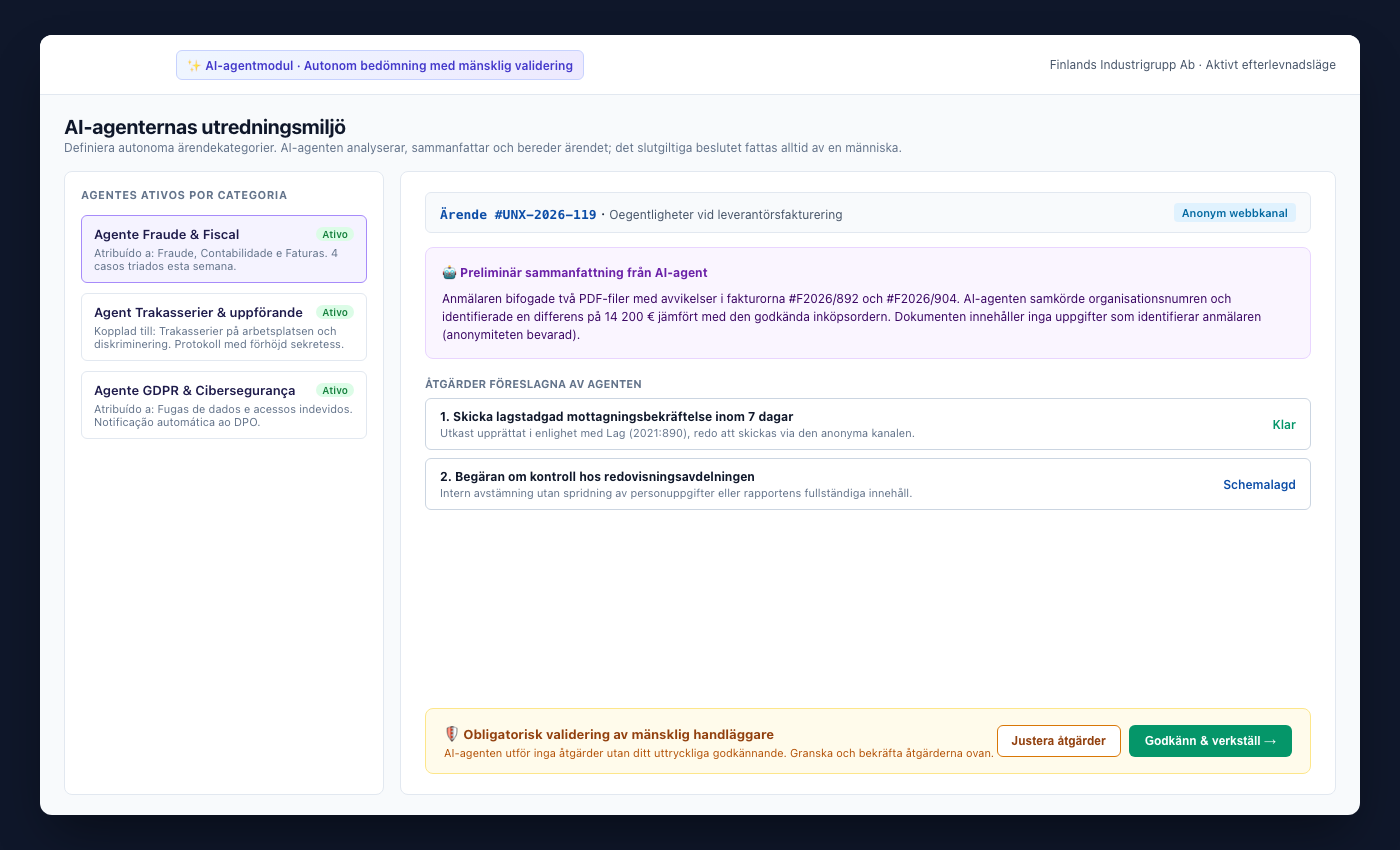Click the Oegentligheter vid leverantörsfakturering title

726,215
